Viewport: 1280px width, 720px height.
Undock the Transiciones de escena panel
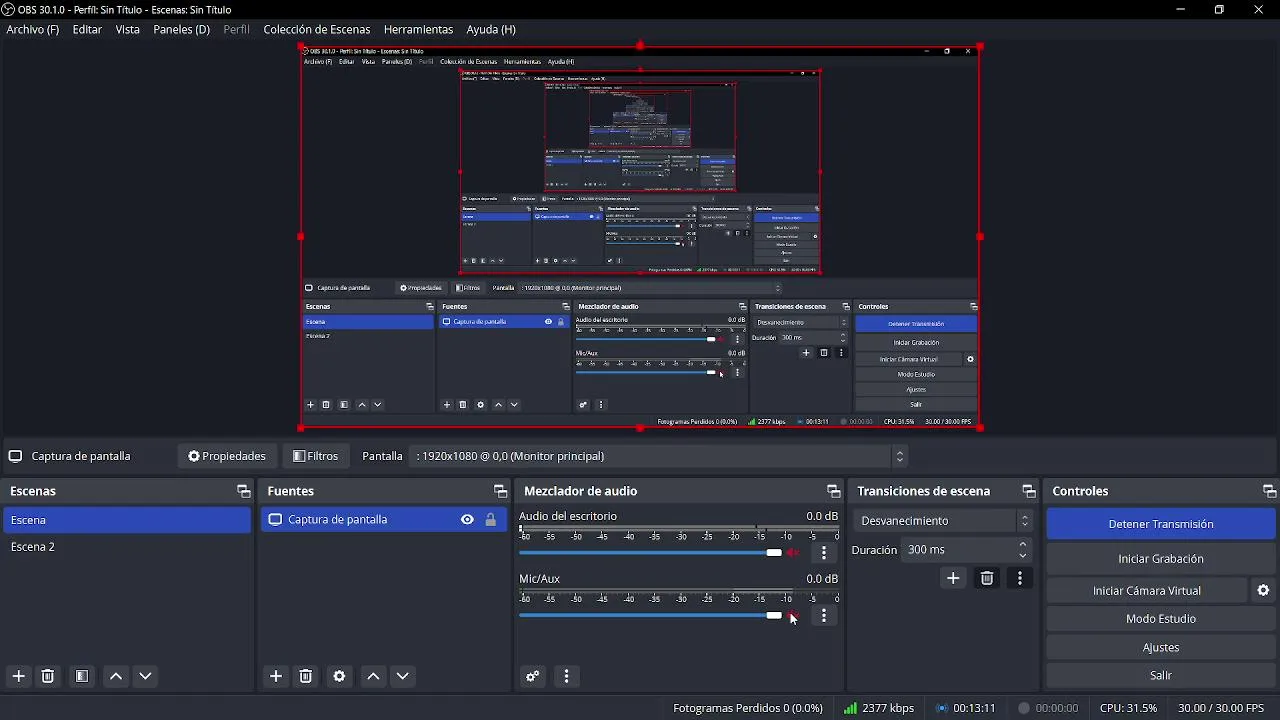point(1028,491)
